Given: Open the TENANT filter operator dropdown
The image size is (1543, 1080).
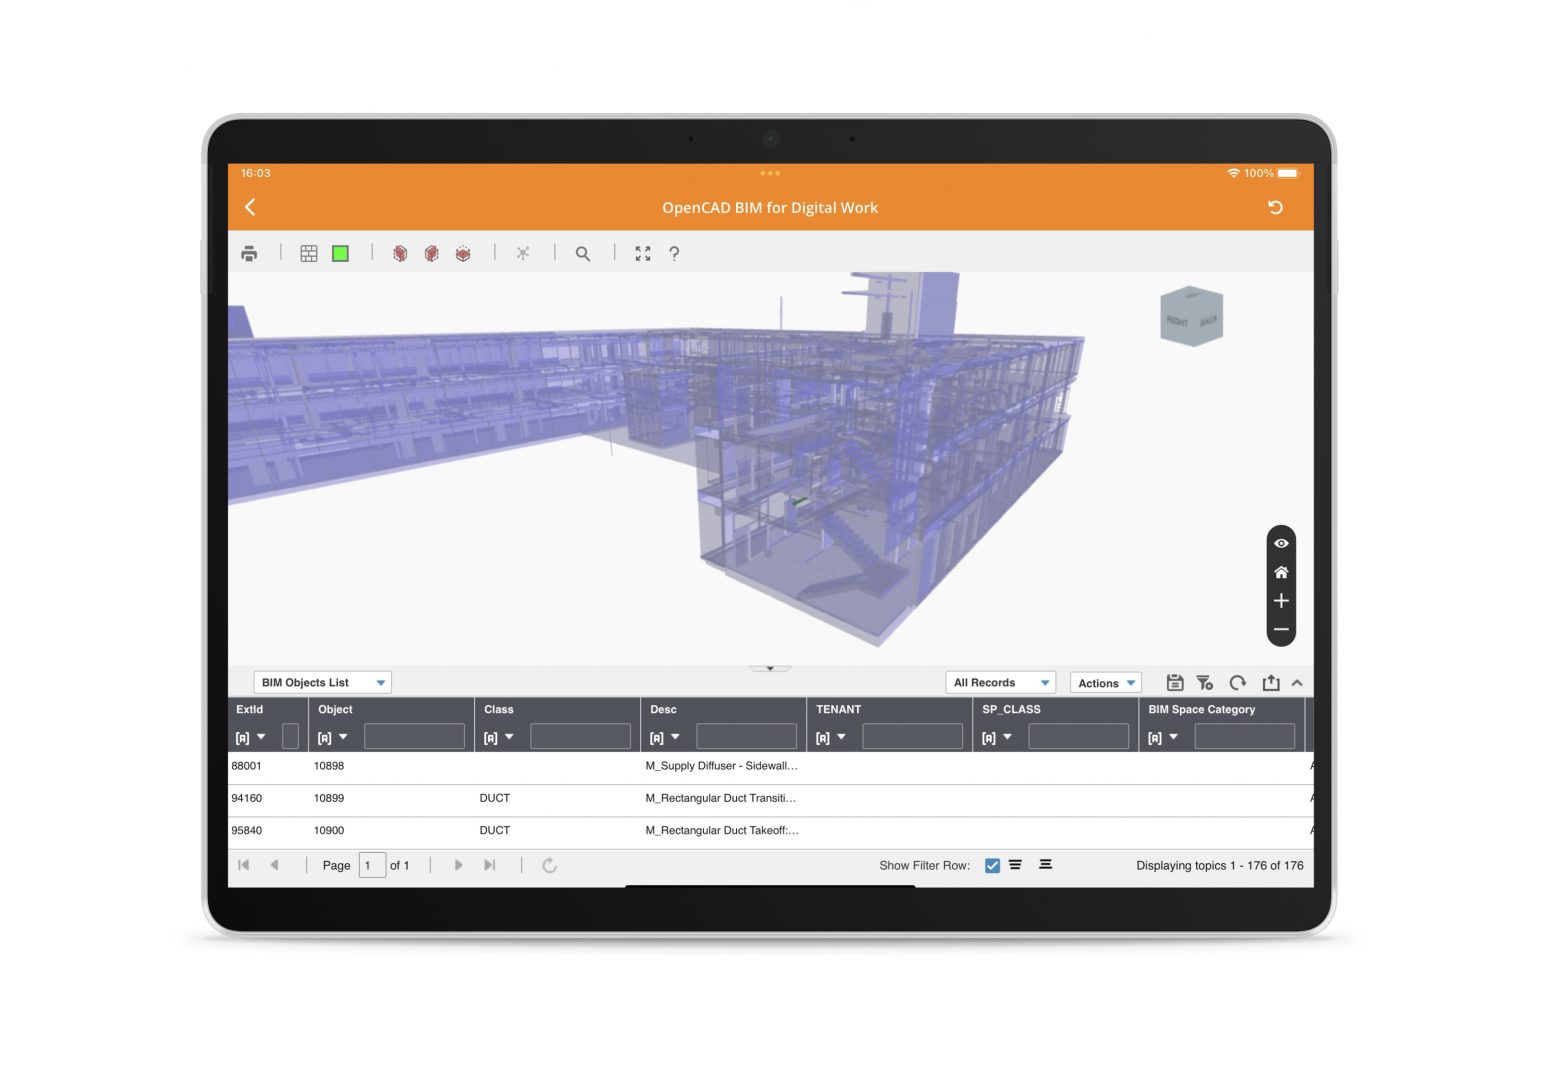Looking at the screenshot, I should [831, 738].
